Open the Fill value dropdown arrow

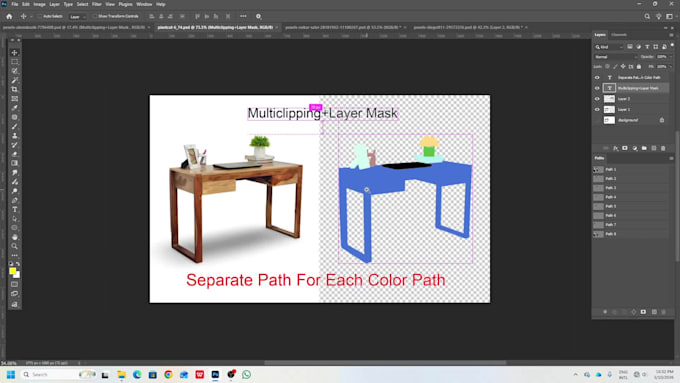[x=670, y=67]
